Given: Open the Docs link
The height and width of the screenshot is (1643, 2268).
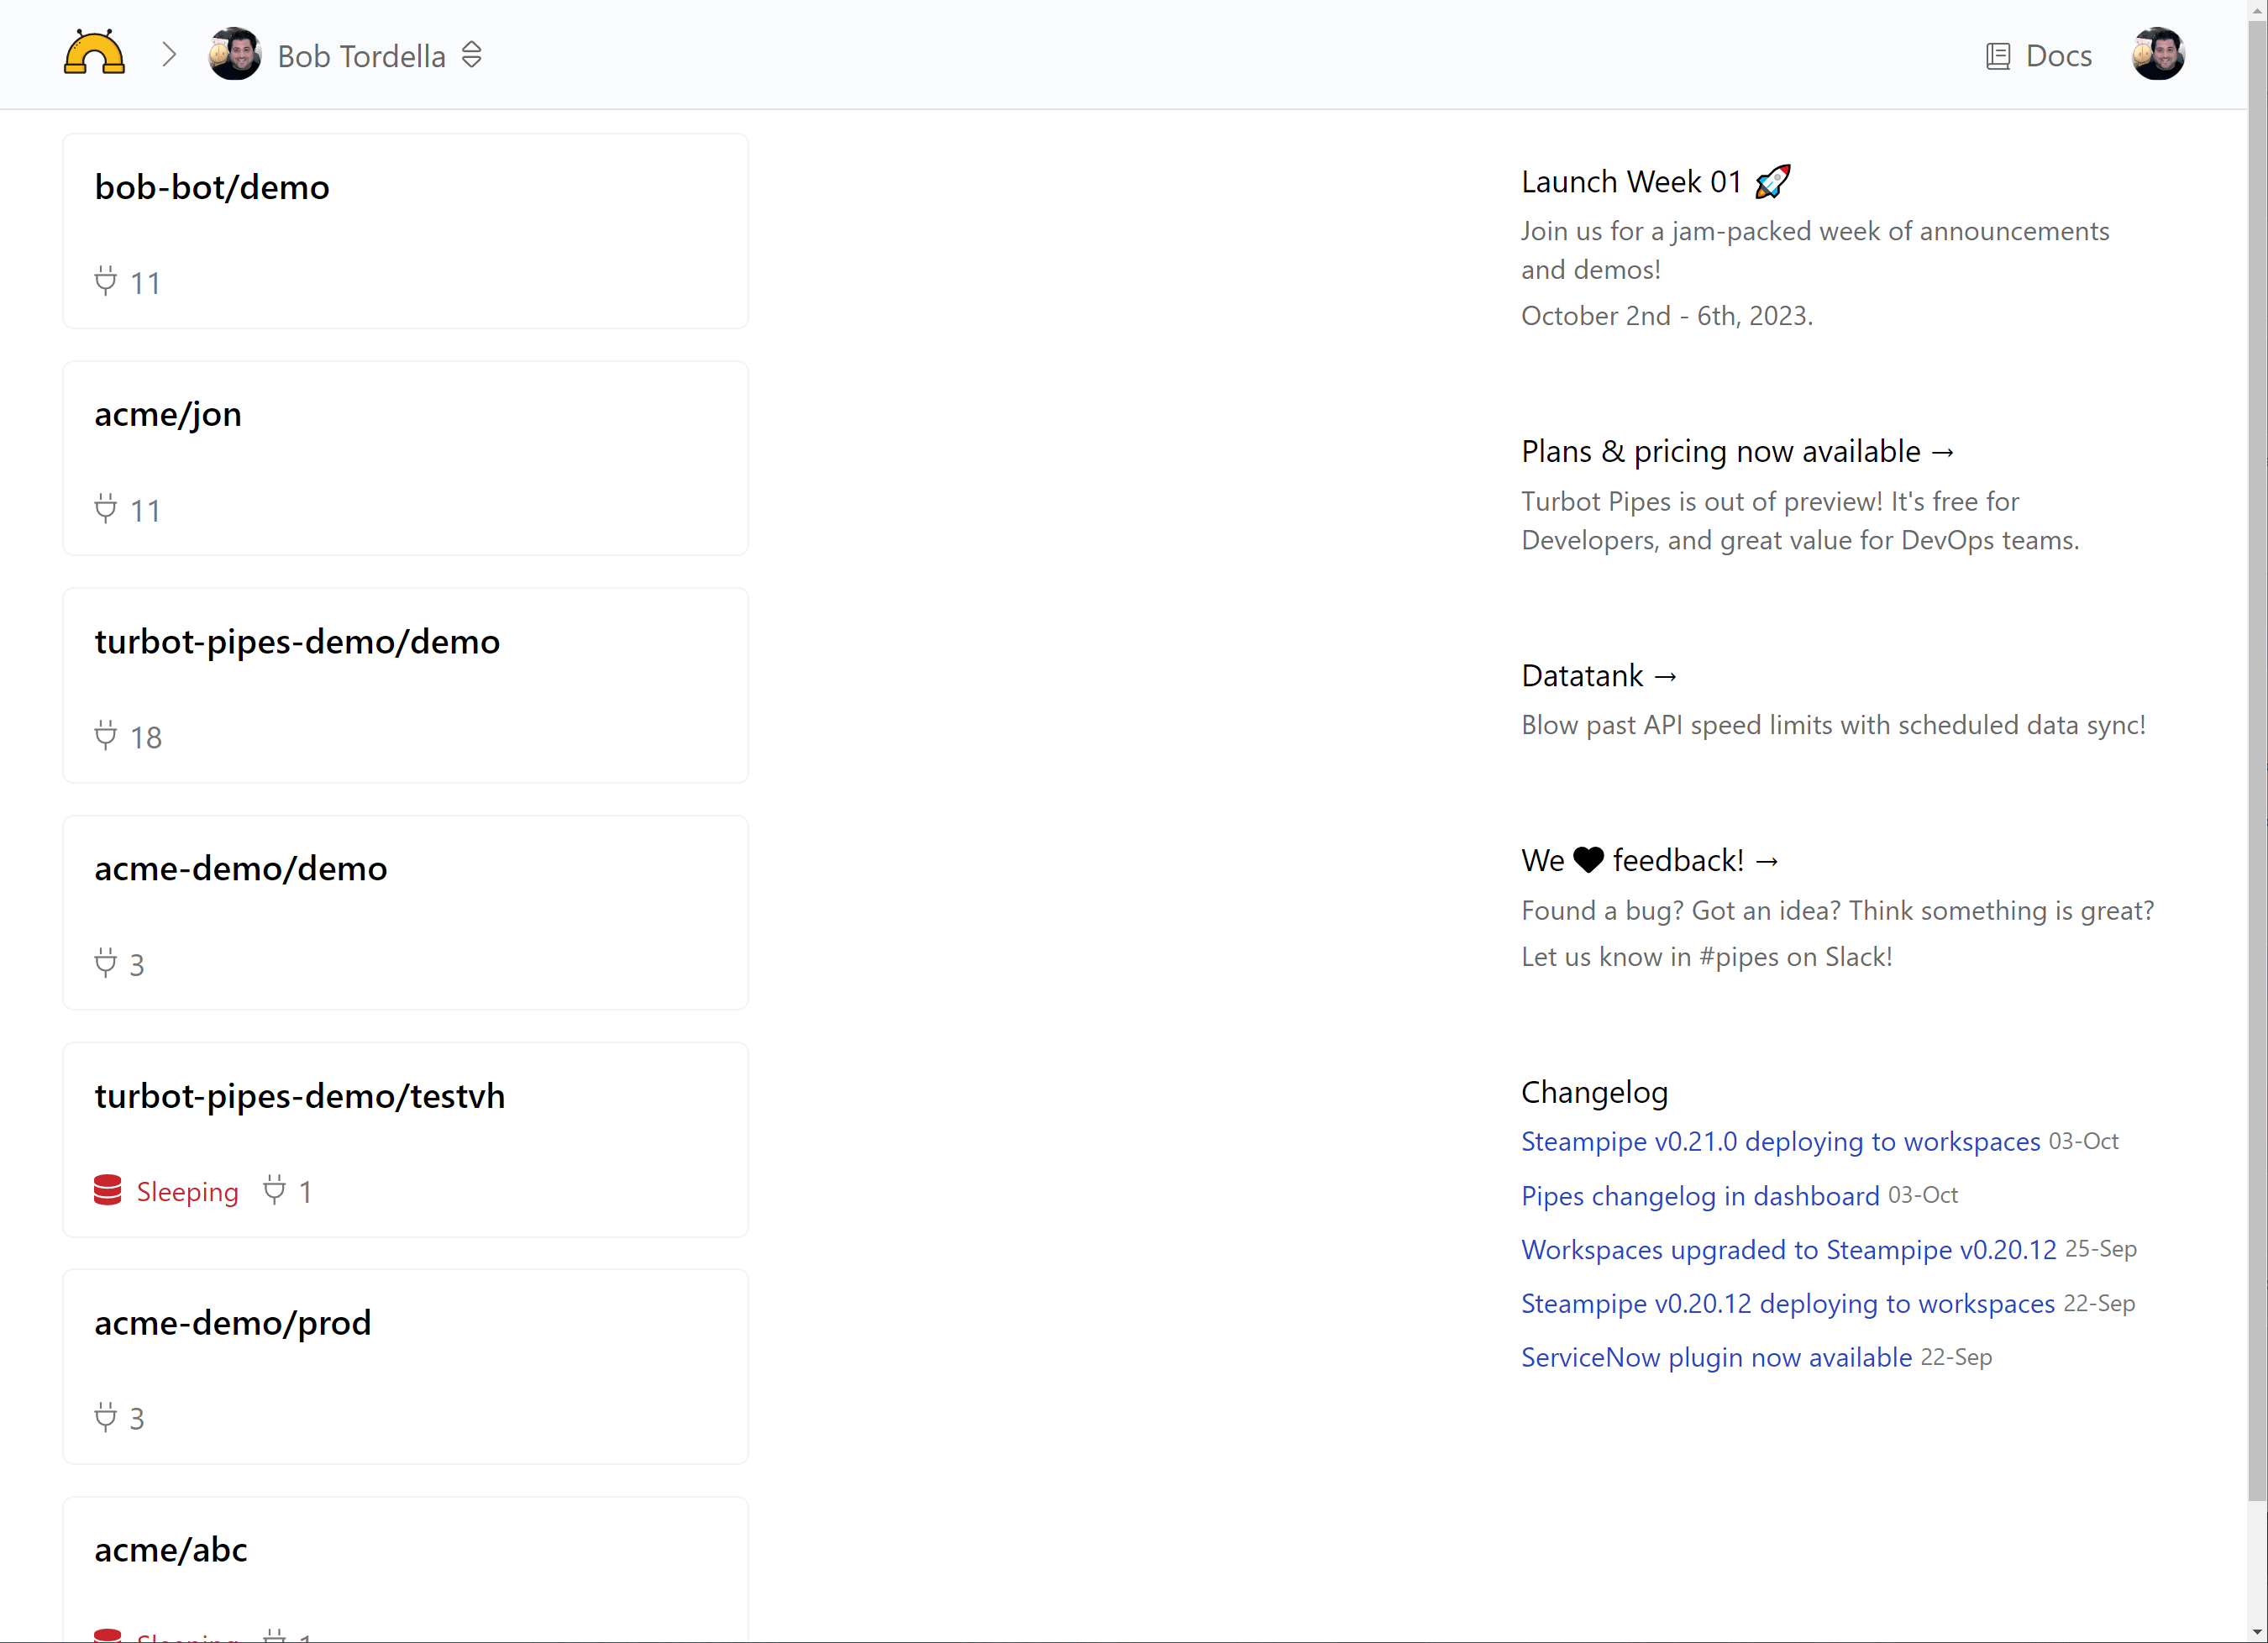Looking at the screenshot, I should click(x=2038, y=56).
